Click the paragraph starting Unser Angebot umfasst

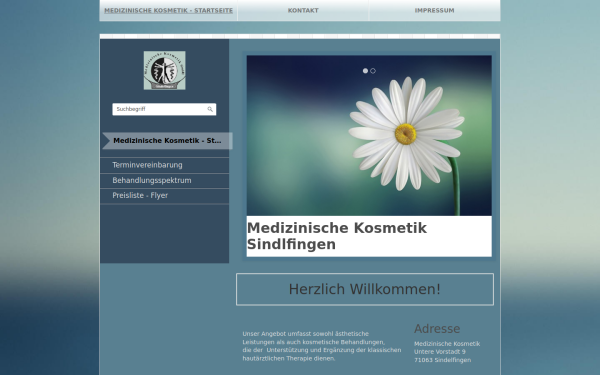[322, 346]
